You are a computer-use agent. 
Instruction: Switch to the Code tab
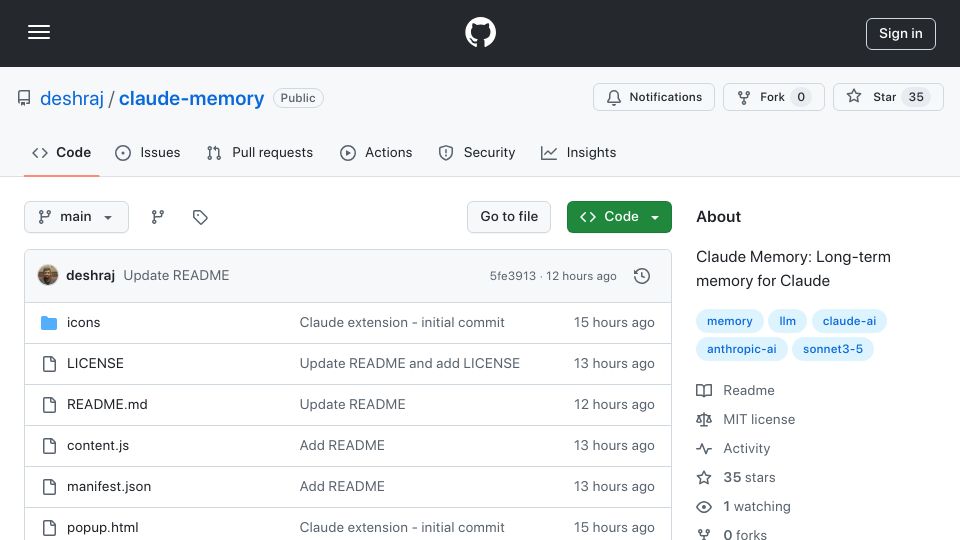(61, 152)
